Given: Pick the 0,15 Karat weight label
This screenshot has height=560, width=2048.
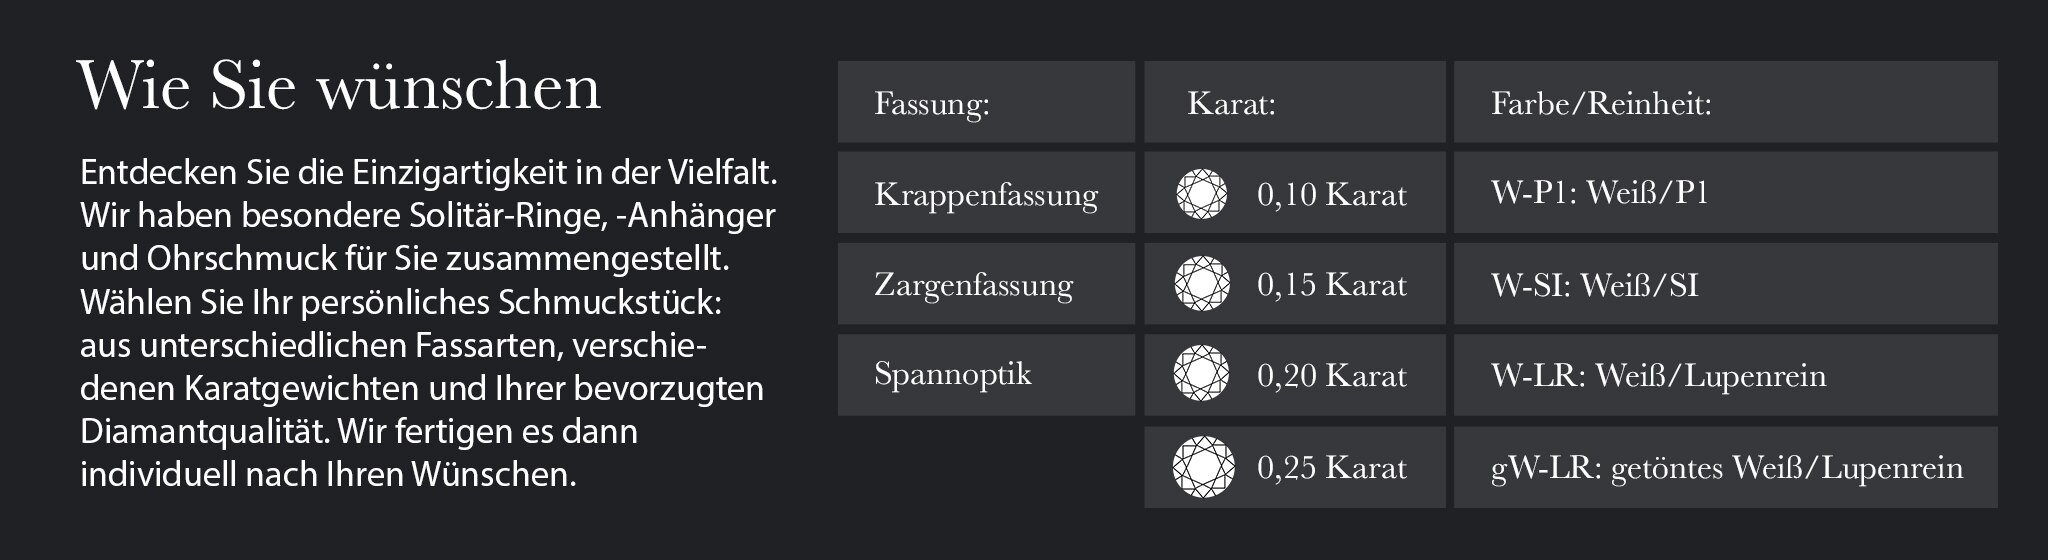Looking at the screenshot, I should [1331, 285].
